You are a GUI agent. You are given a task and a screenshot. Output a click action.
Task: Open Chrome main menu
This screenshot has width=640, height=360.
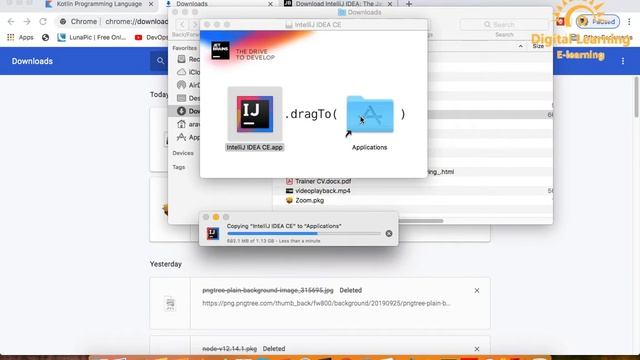click(629, 21)
